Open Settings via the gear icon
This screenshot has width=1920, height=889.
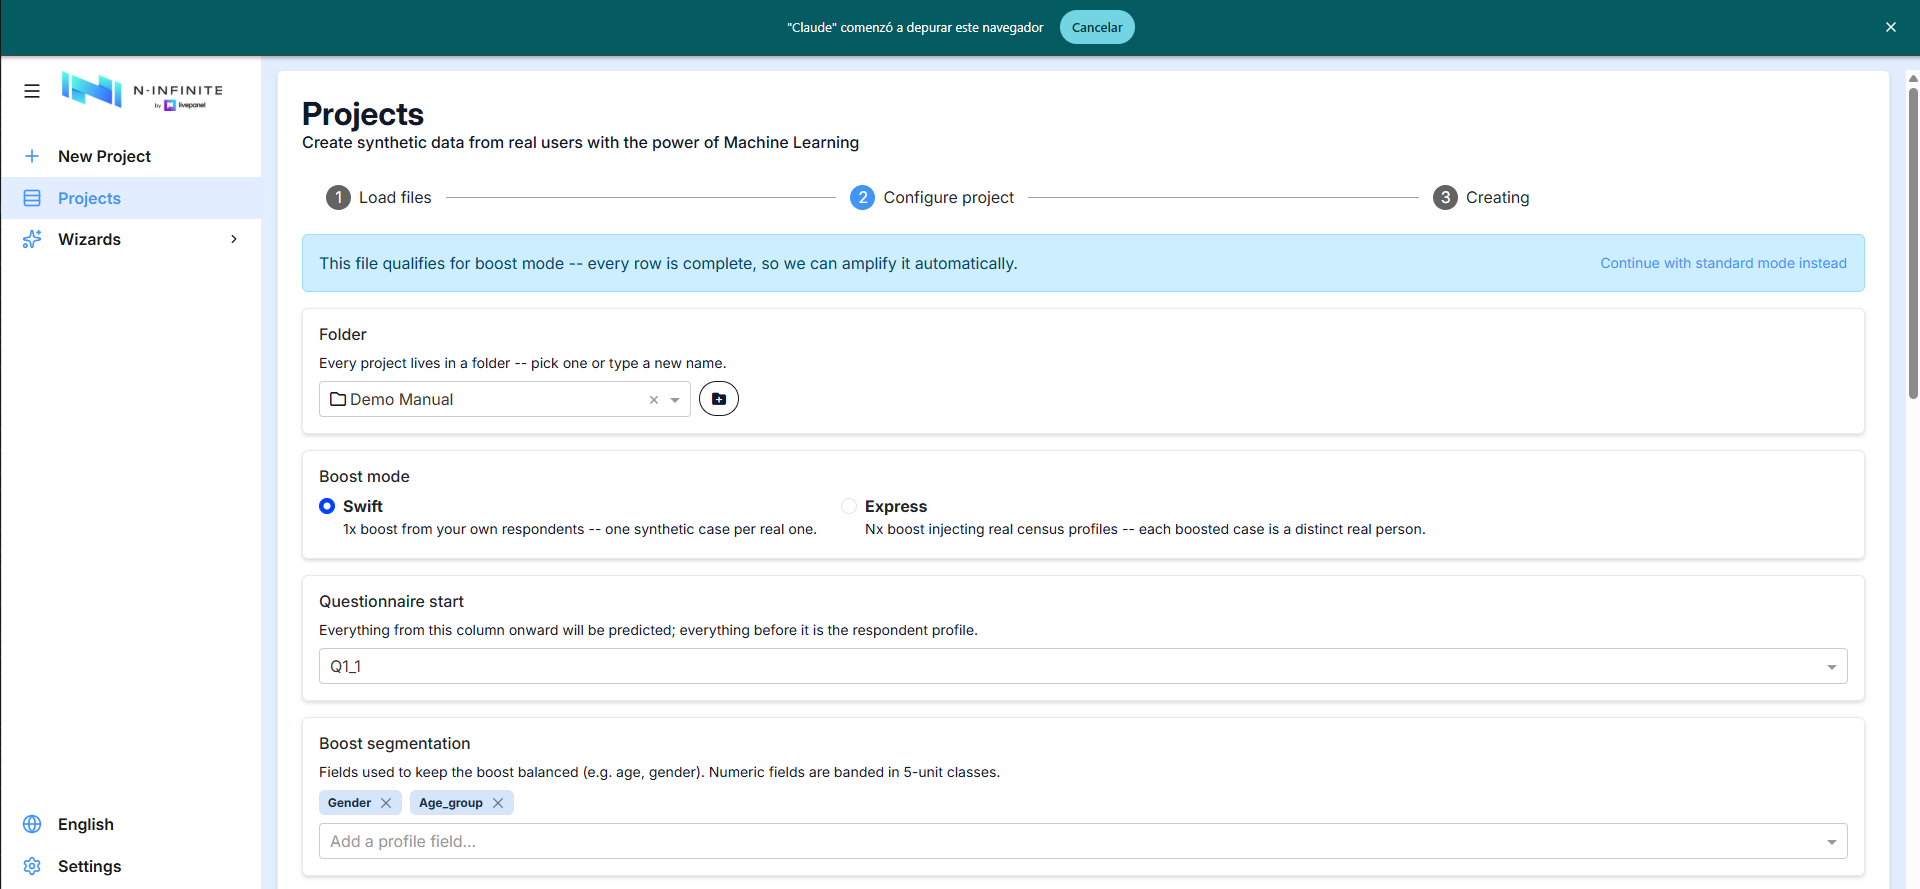[x=32, y=866]
